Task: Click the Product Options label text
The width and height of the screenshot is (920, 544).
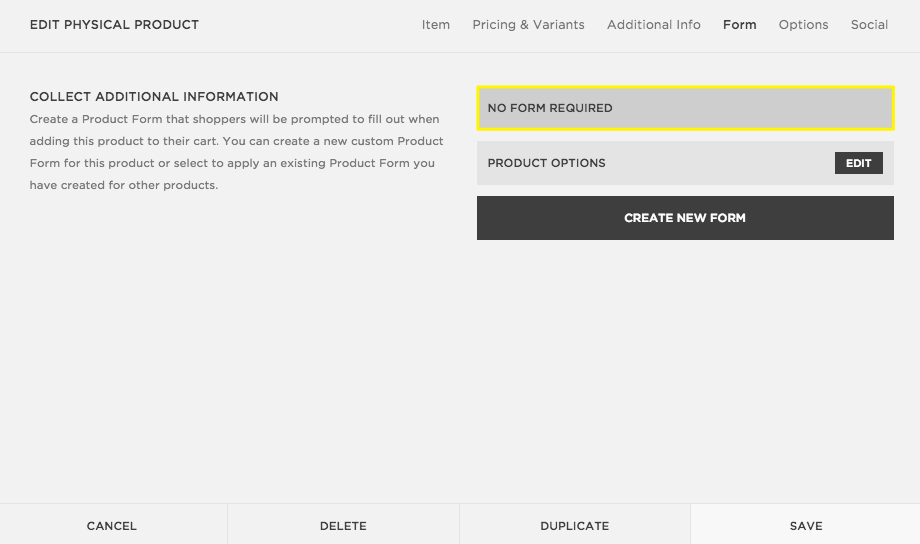Action: pos(546,163)
